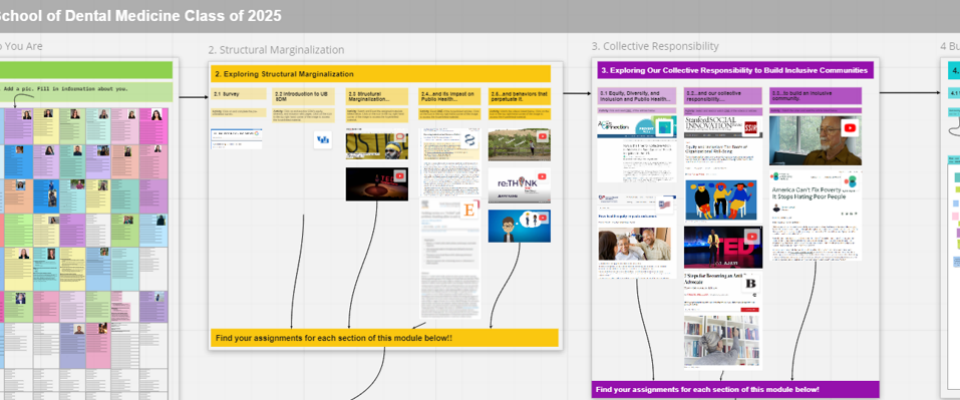960x400 pixels.
Task: Play the TED talk video
Action: pos(722,247)
